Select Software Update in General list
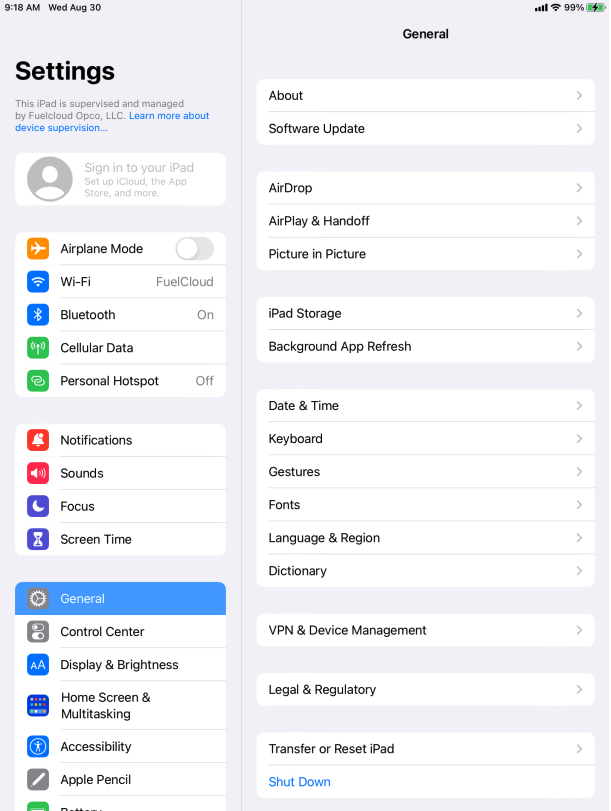Viewport: 611px width, 811px height. (x=425, y=129)
